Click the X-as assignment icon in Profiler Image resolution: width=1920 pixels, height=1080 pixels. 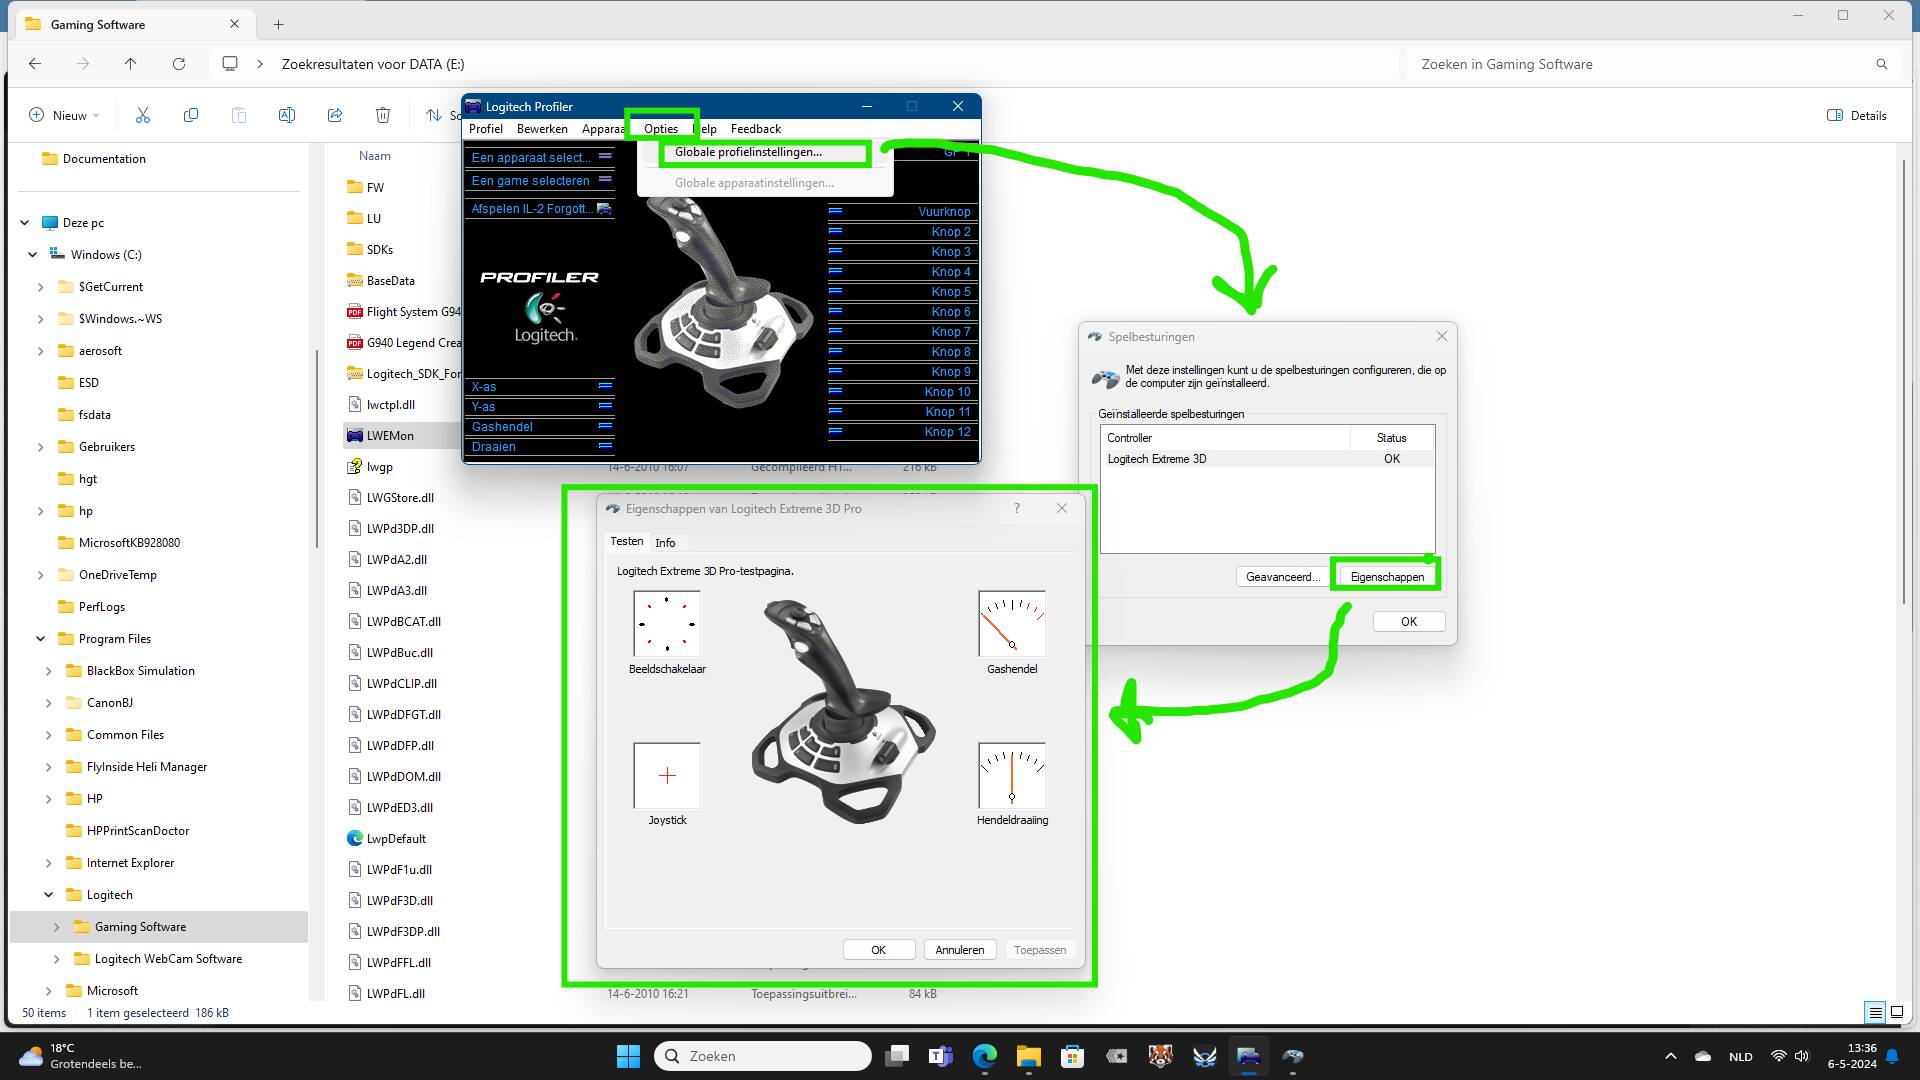[x=604, y=387]
